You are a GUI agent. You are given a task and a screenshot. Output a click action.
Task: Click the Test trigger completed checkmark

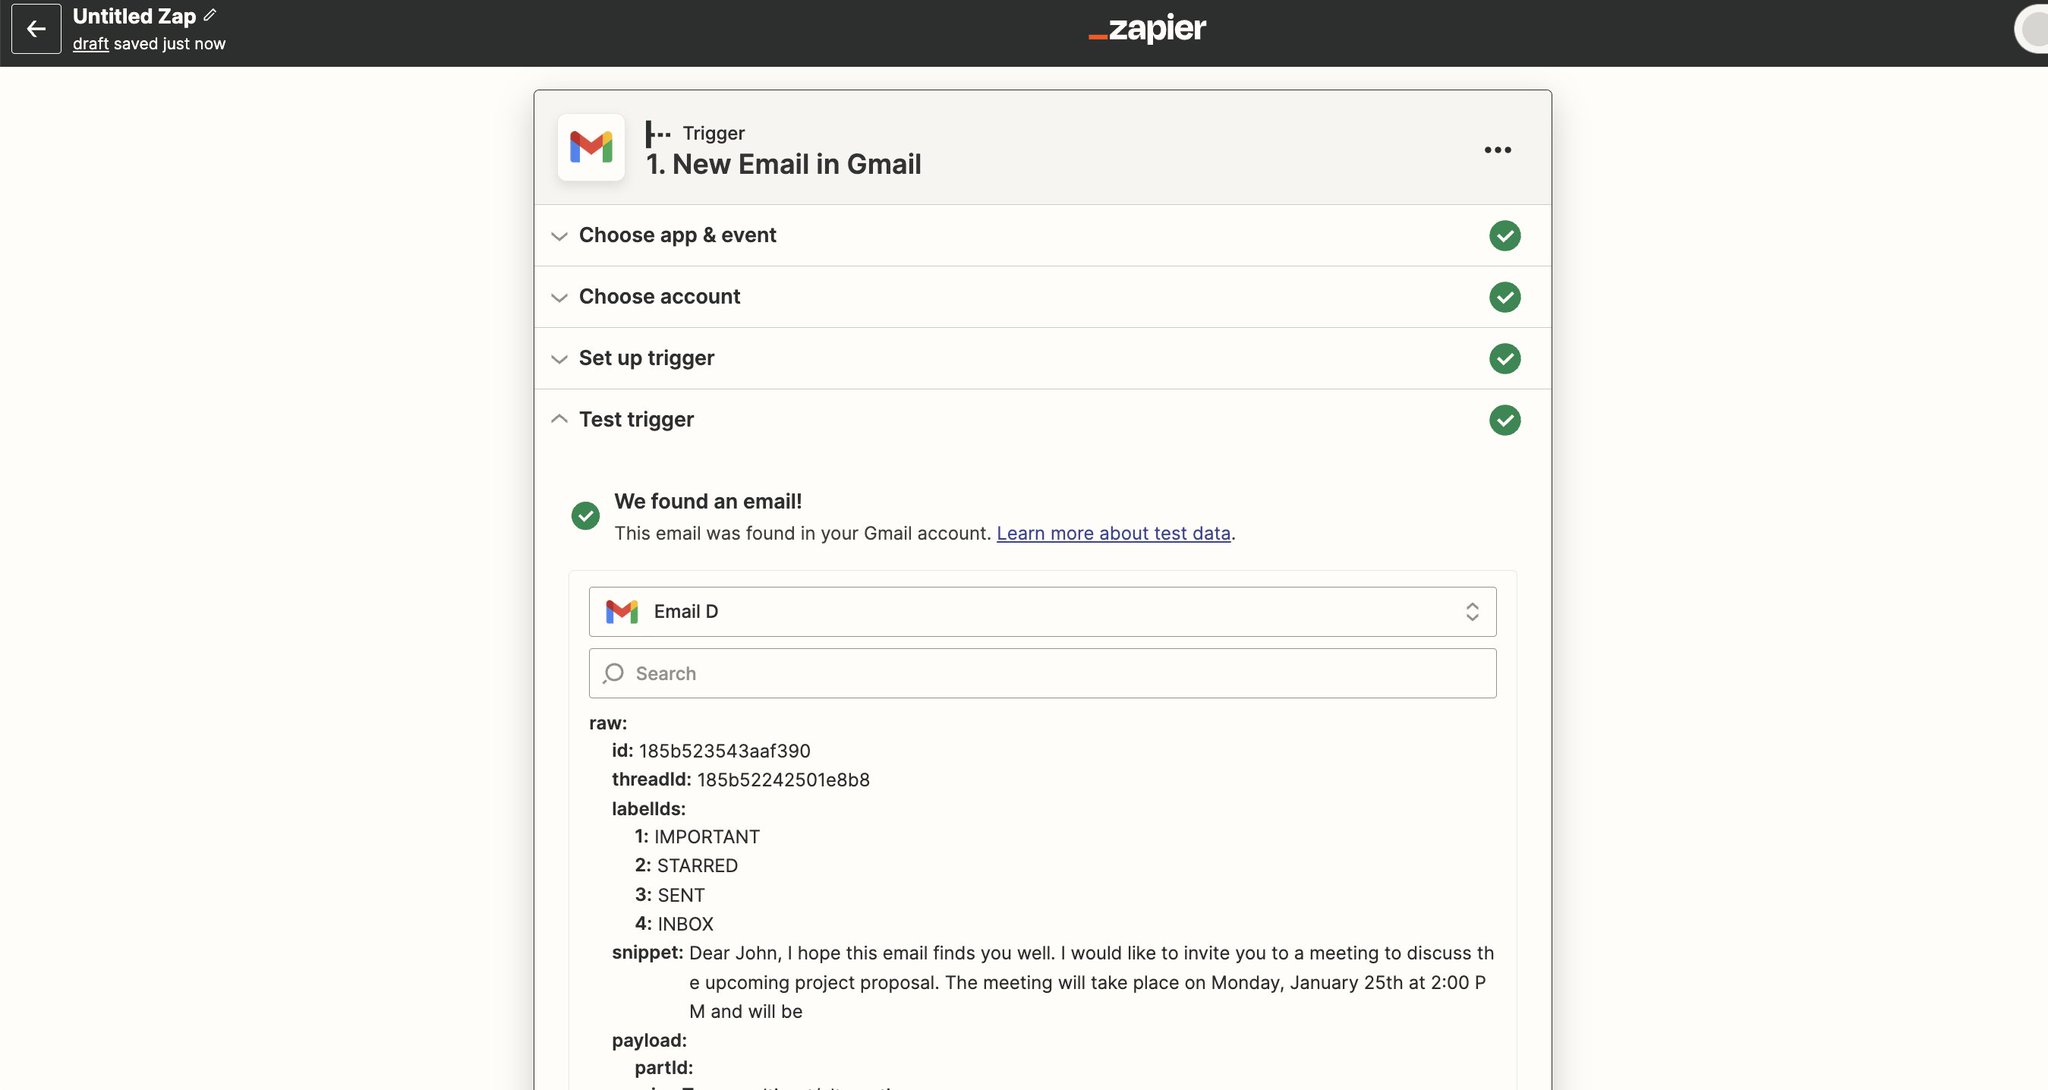(x=1504, y=420)
